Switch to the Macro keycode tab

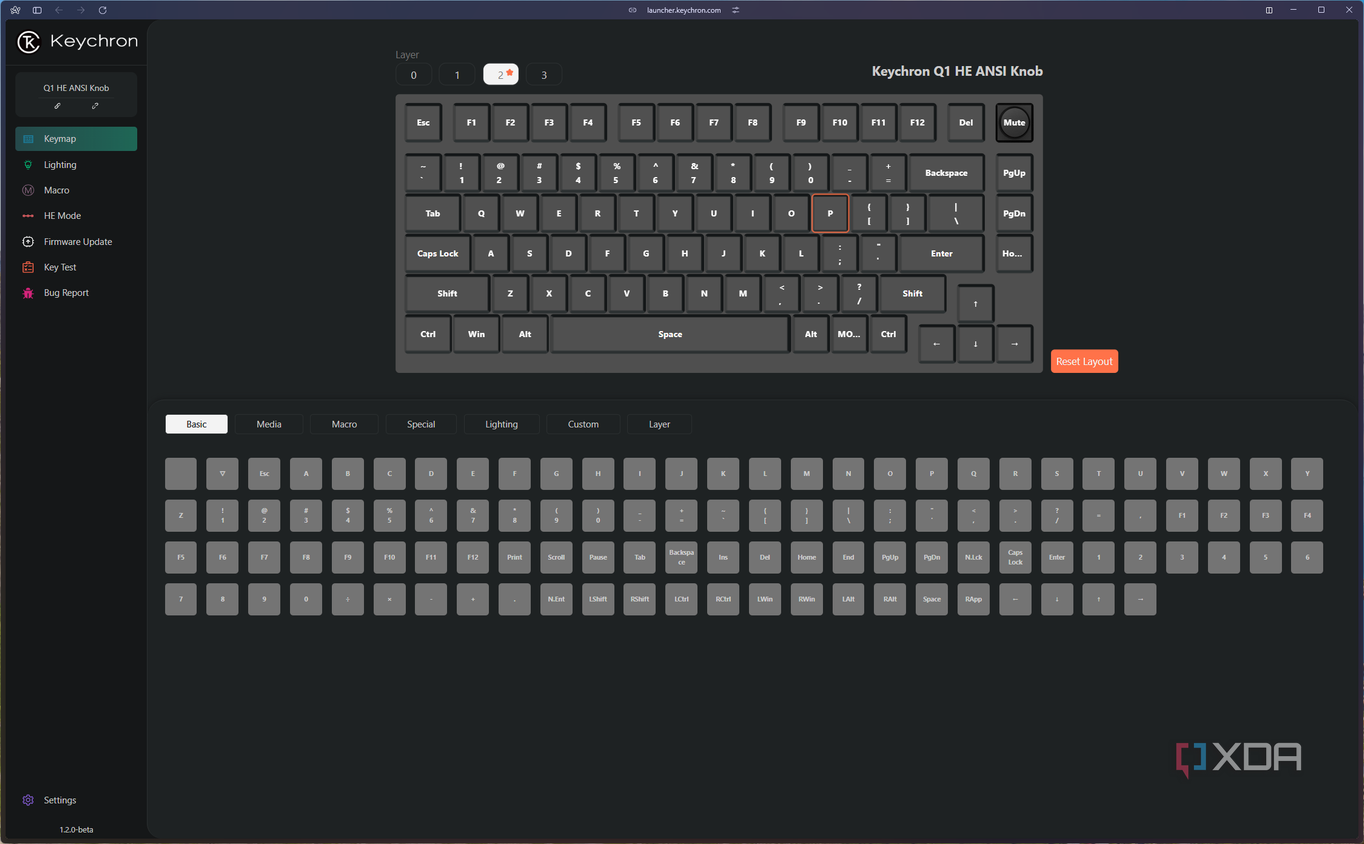(344, 424)
